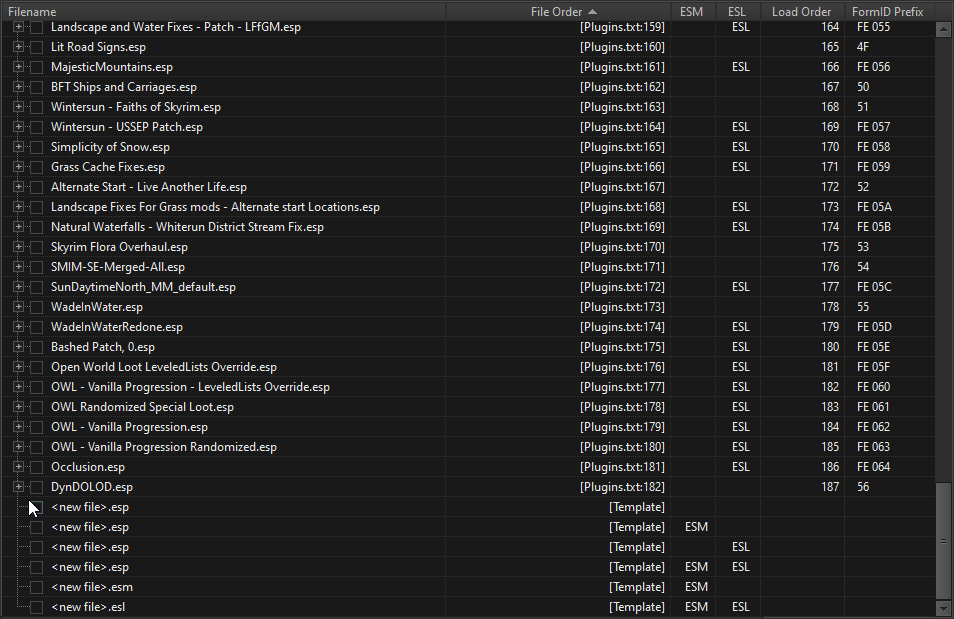Click the ESL flag on the MajesticMountains.esp row
The image size is (954, 619).
point(740,67)
